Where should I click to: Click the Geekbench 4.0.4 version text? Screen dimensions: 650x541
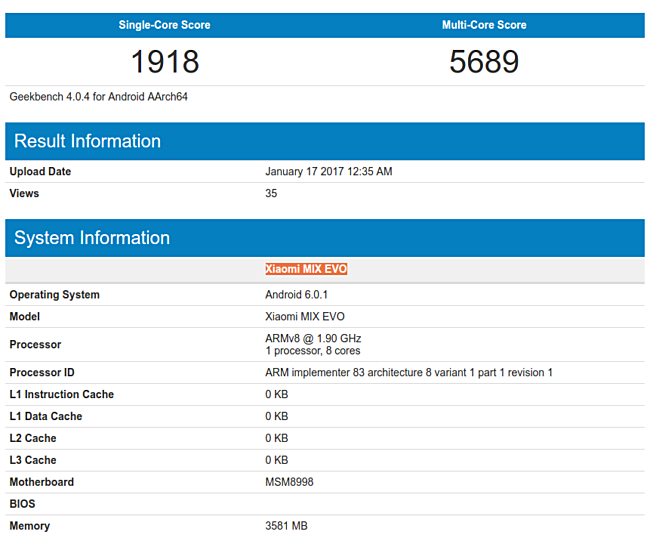99,97
